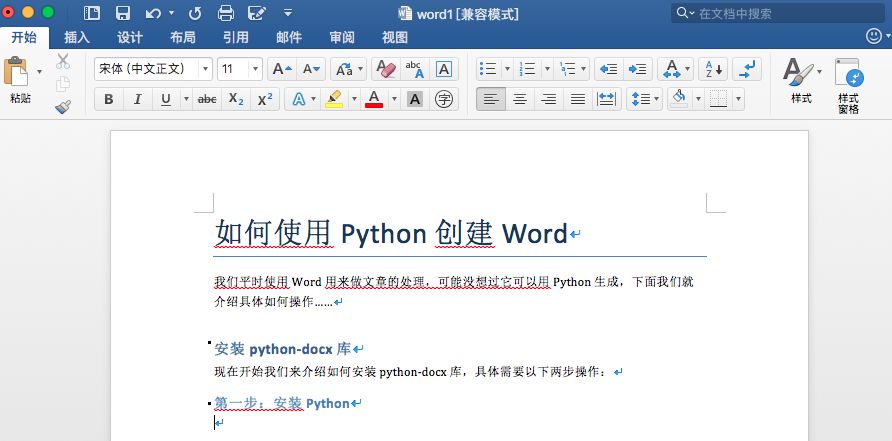Click the distributed alignment icon
892x441 pixels.
606,100
